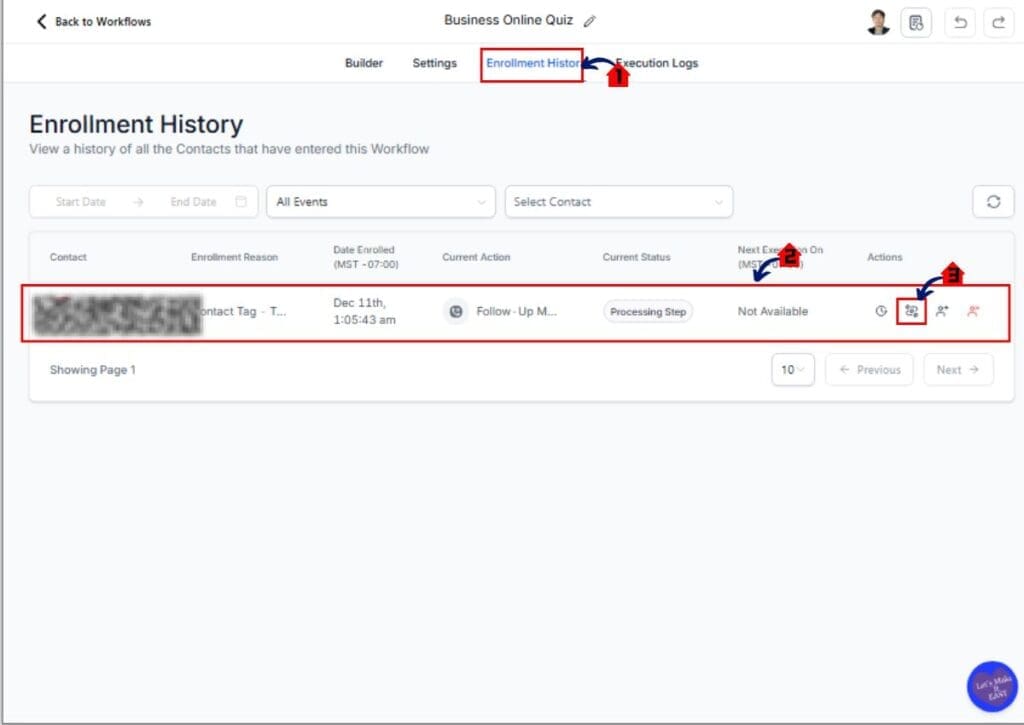The width and height of the screenshot is (1024, 725).
Task: Open the workflow version history icon
Action: click(x=916, y=21)
